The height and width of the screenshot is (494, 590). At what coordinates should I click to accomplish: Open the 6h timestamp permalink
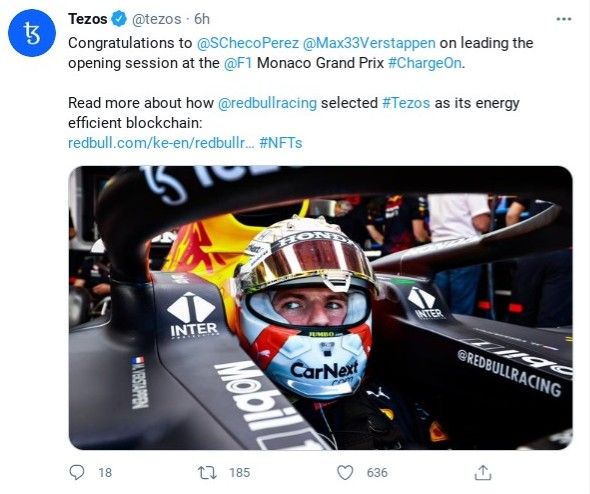coord(202,19)
